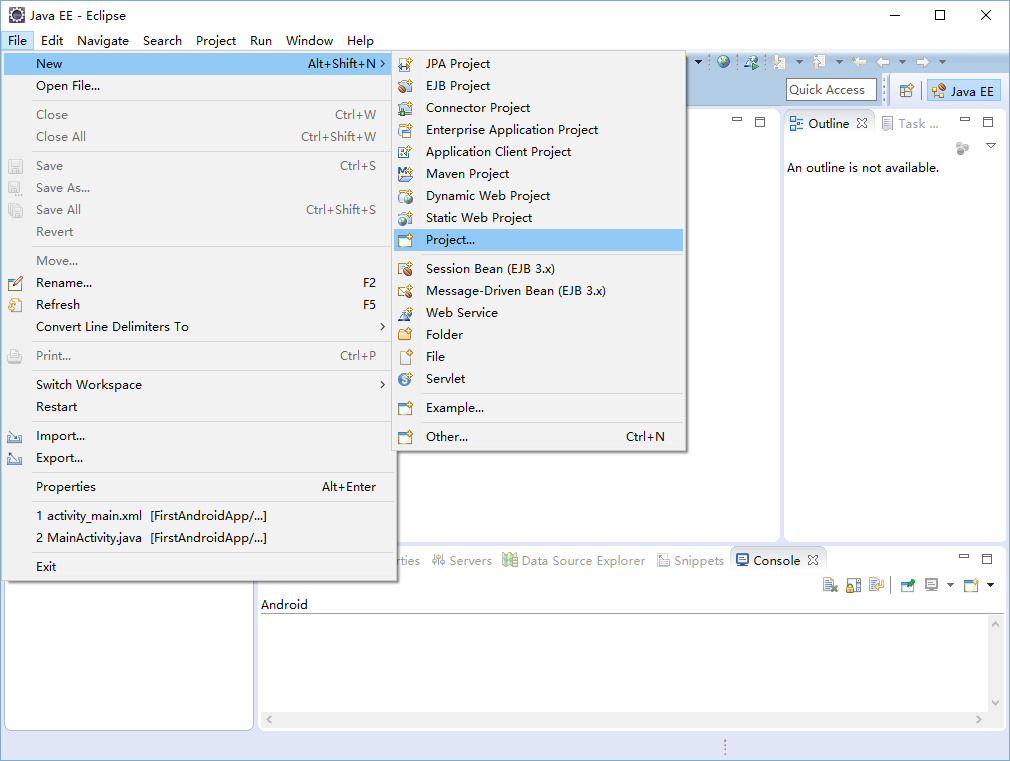
Task: Open the Navigate menu
Action: (x=103, y=41)
